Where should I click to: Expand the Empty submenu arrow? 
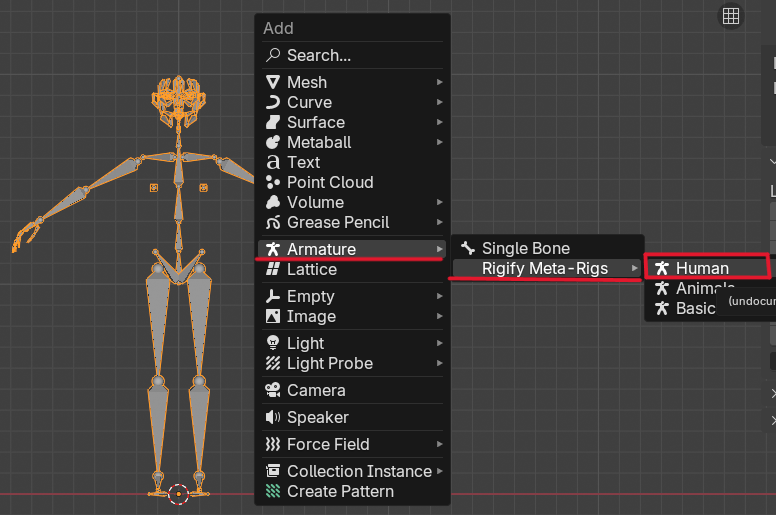[439, 296]
